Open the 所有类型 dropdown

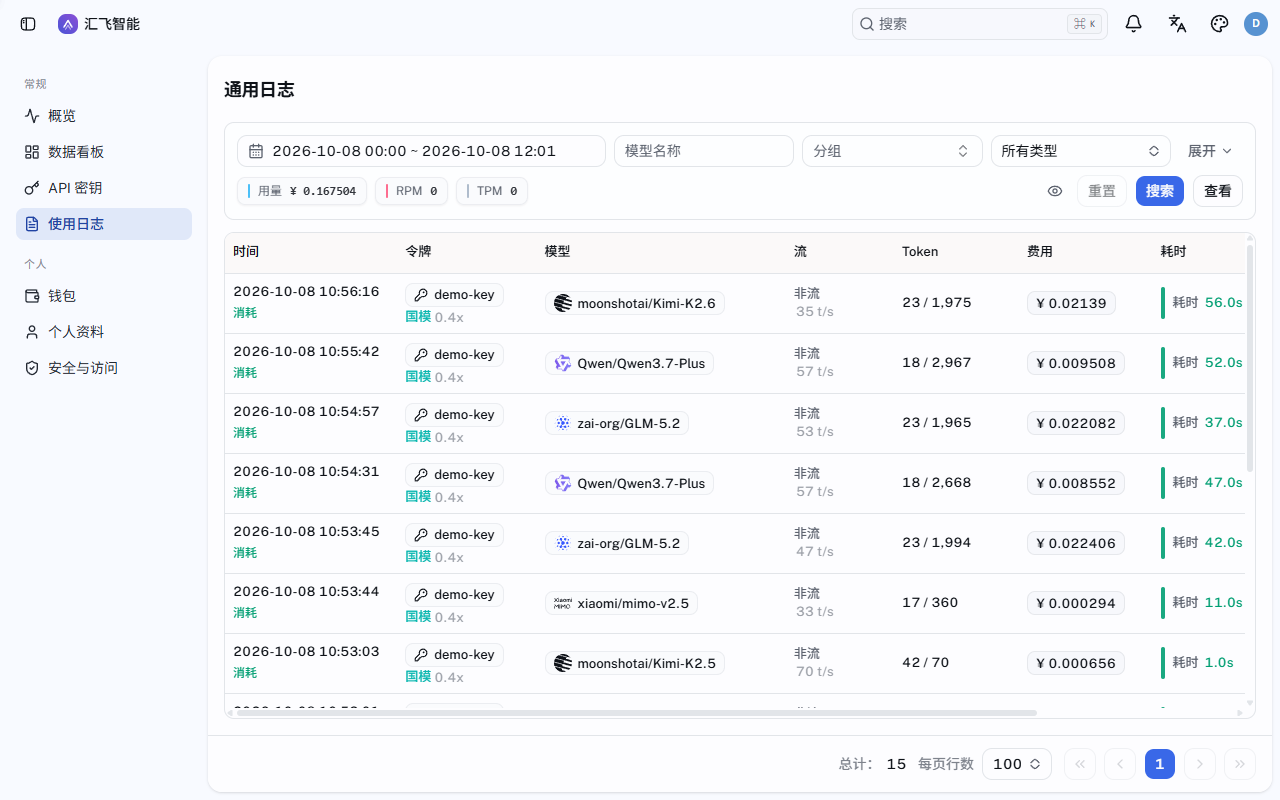pyautogui.click(x=1081, y=151)
